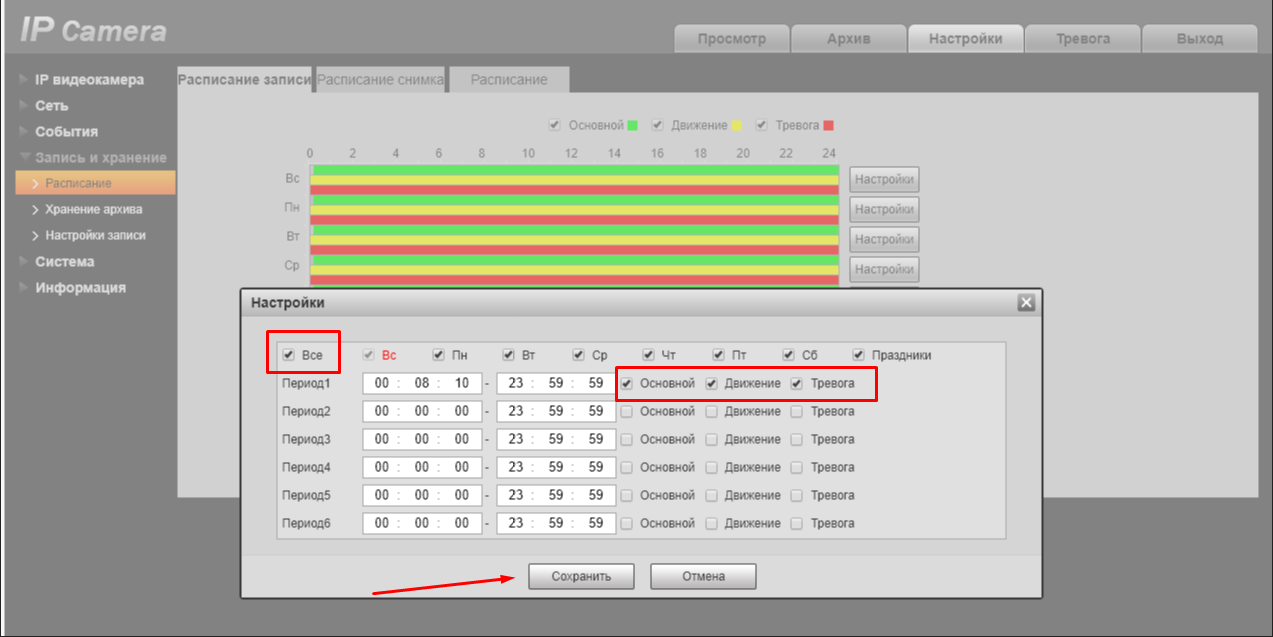This screenshot has height=637, width=1273.
Task: Cancel dialog with Отмена button
Action: pyautogui.click(x=703, y=576)
